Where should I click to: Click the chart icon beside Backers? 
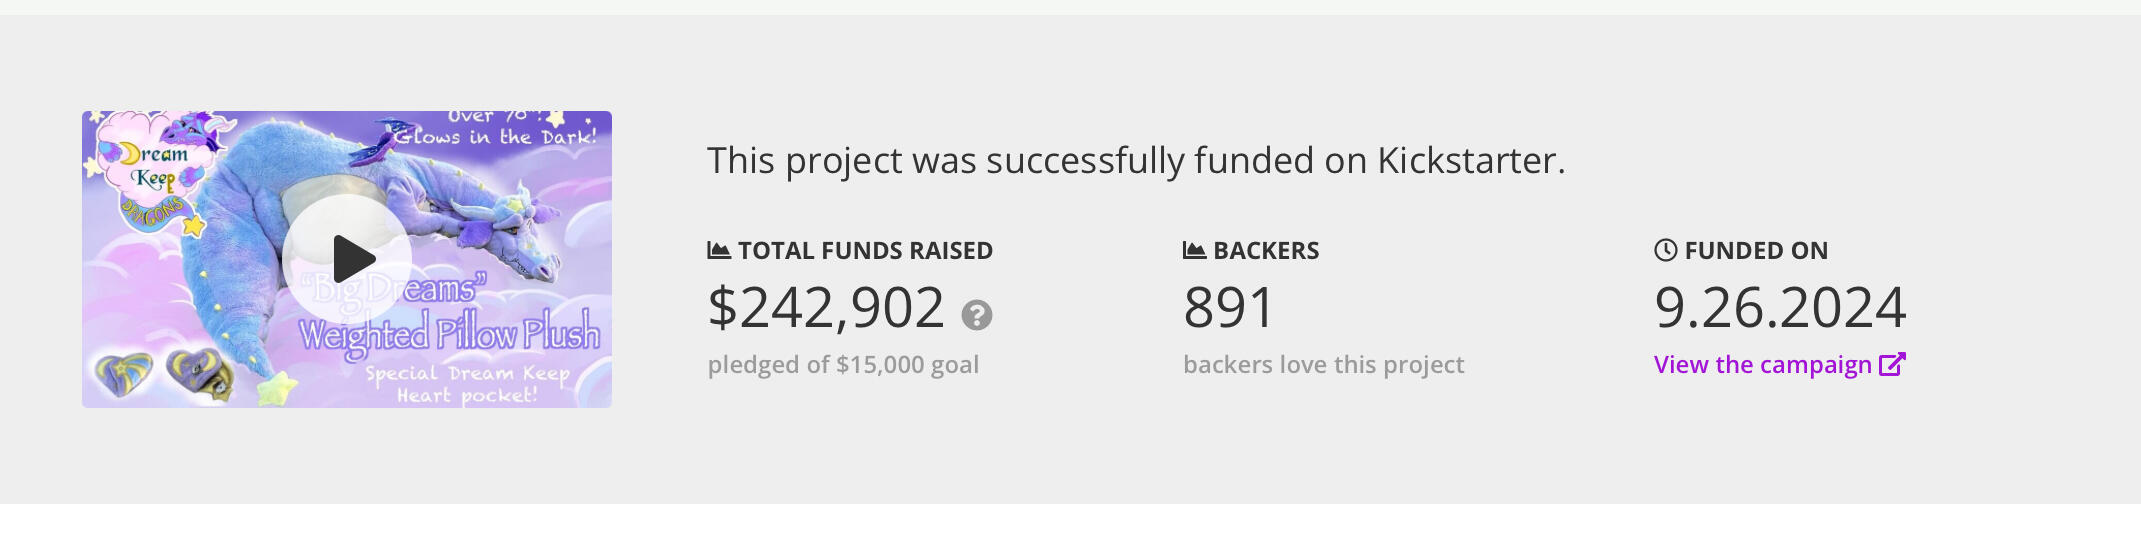(1194, 250)
